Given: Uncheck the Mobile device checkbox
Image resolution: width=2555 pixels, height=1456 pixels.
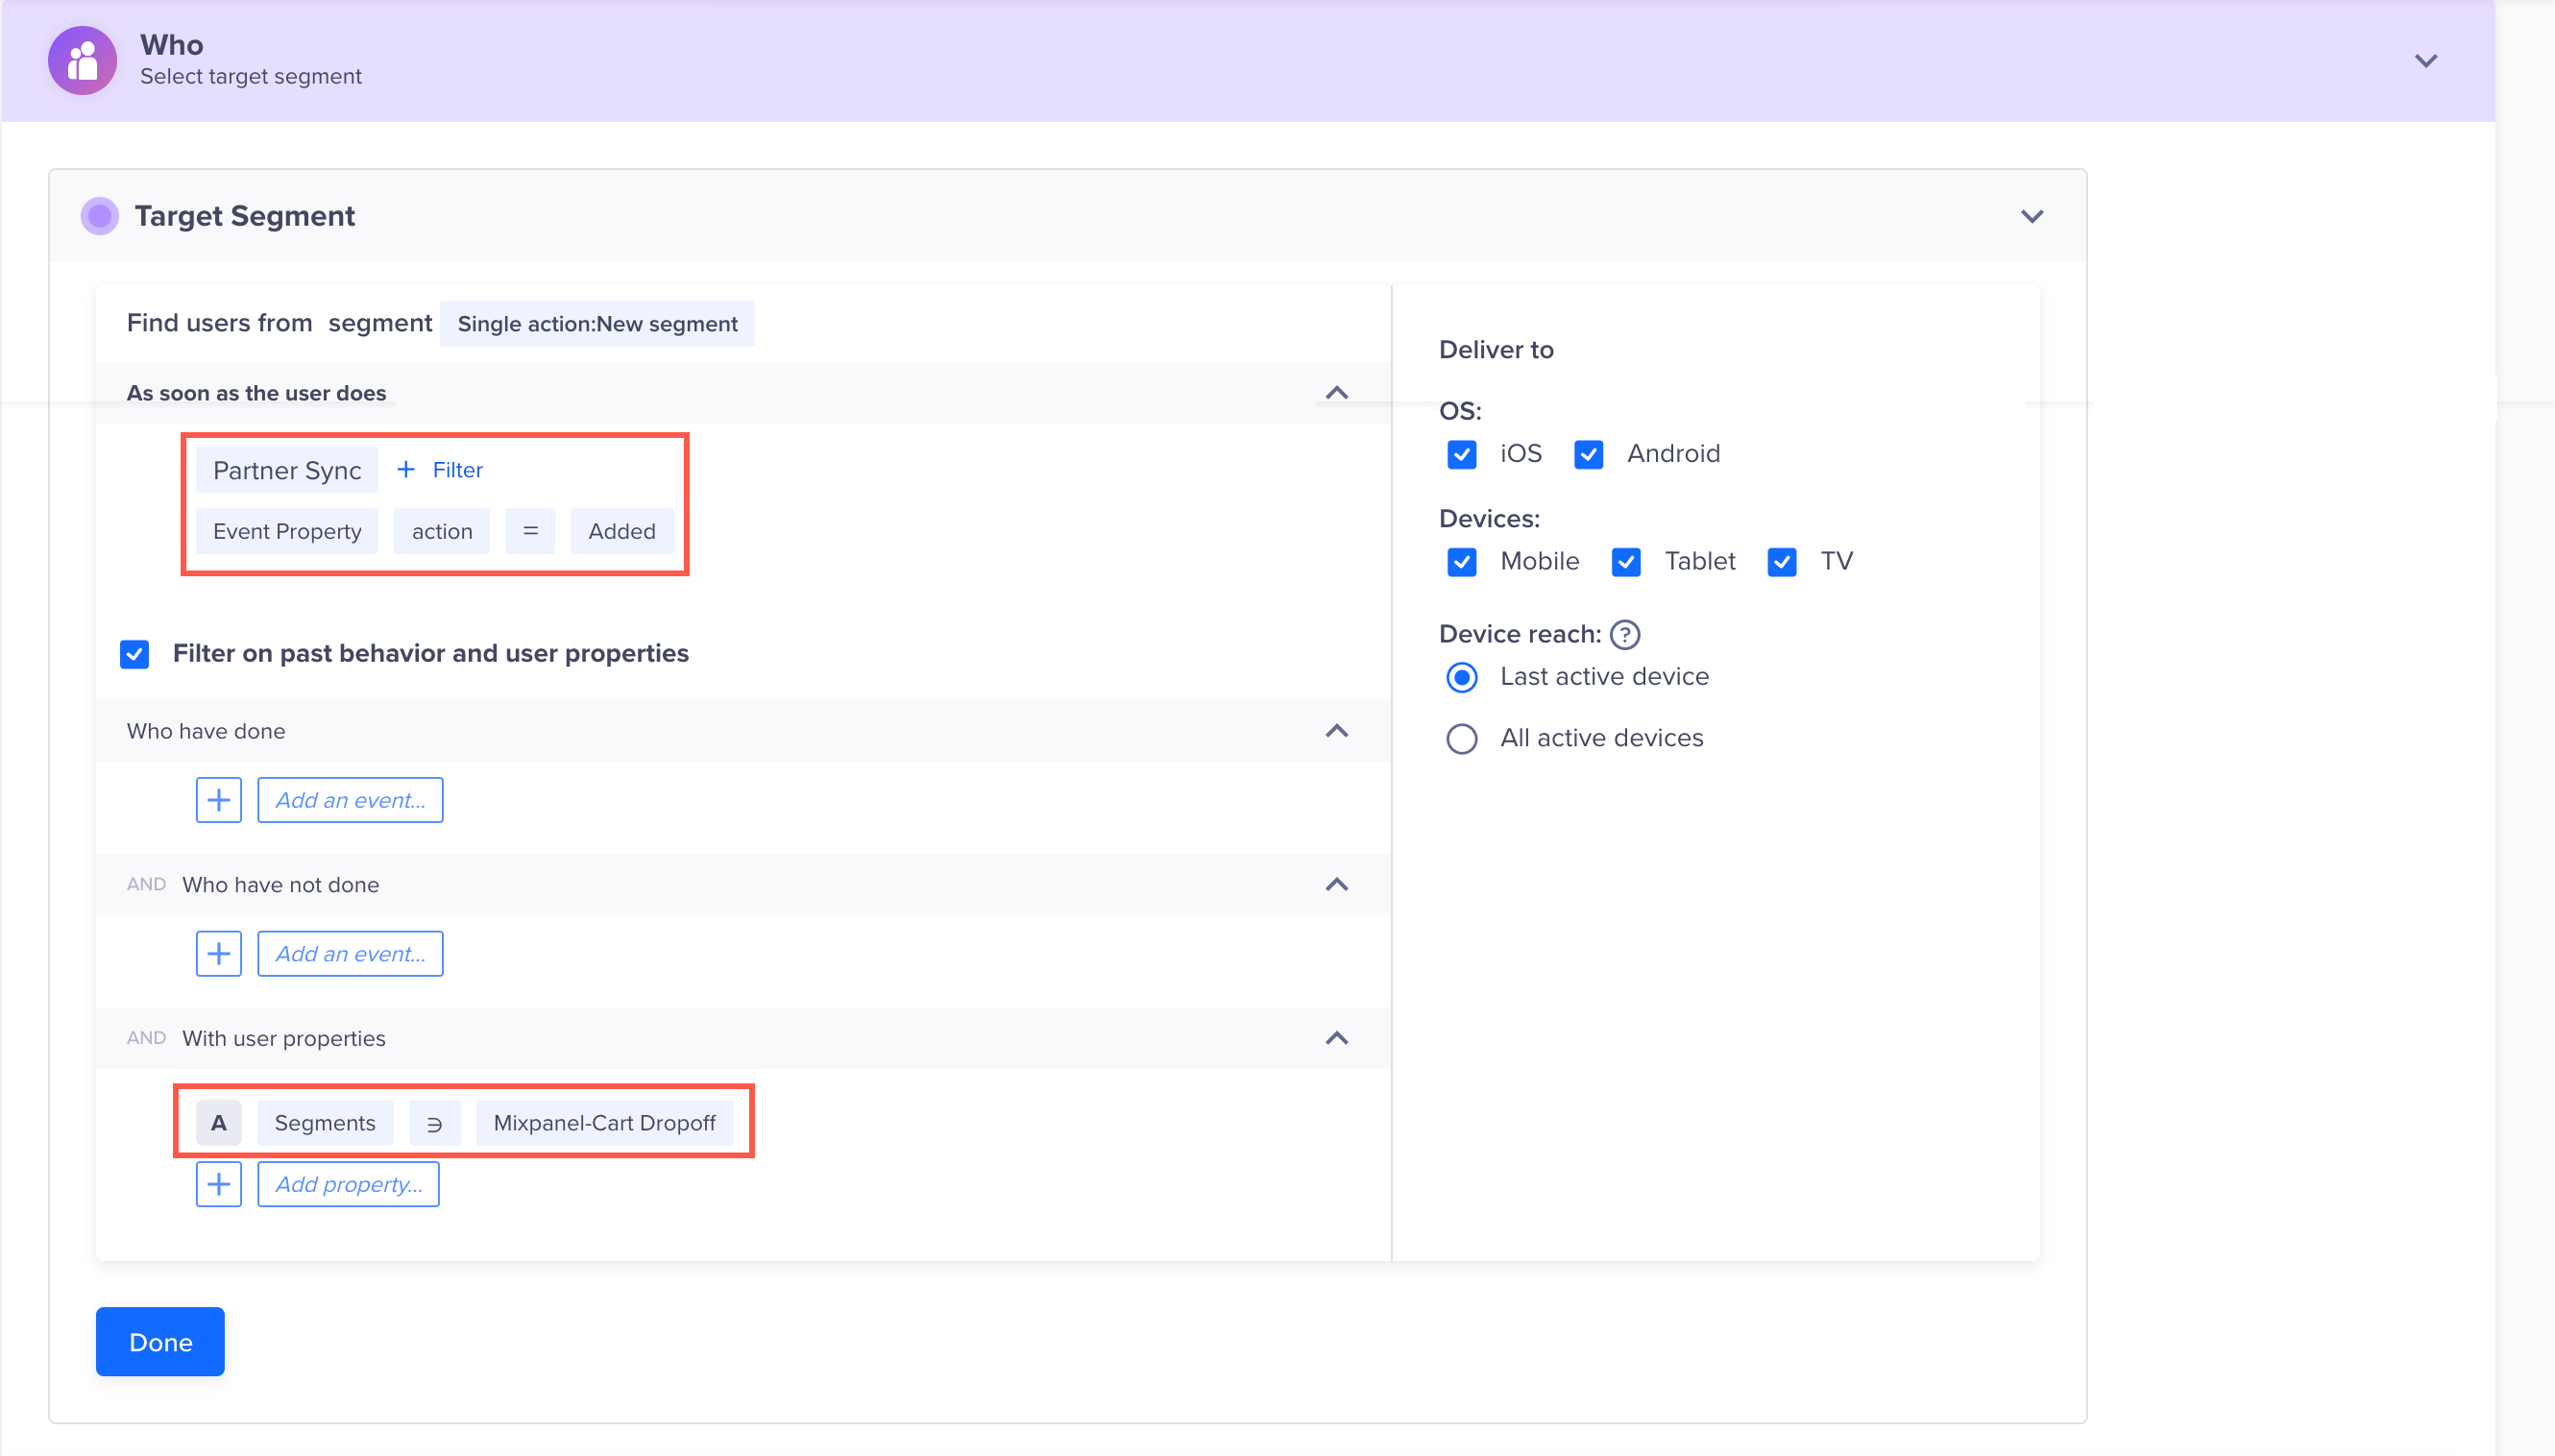Looking at the screenshot, I should pos(1462,562).
